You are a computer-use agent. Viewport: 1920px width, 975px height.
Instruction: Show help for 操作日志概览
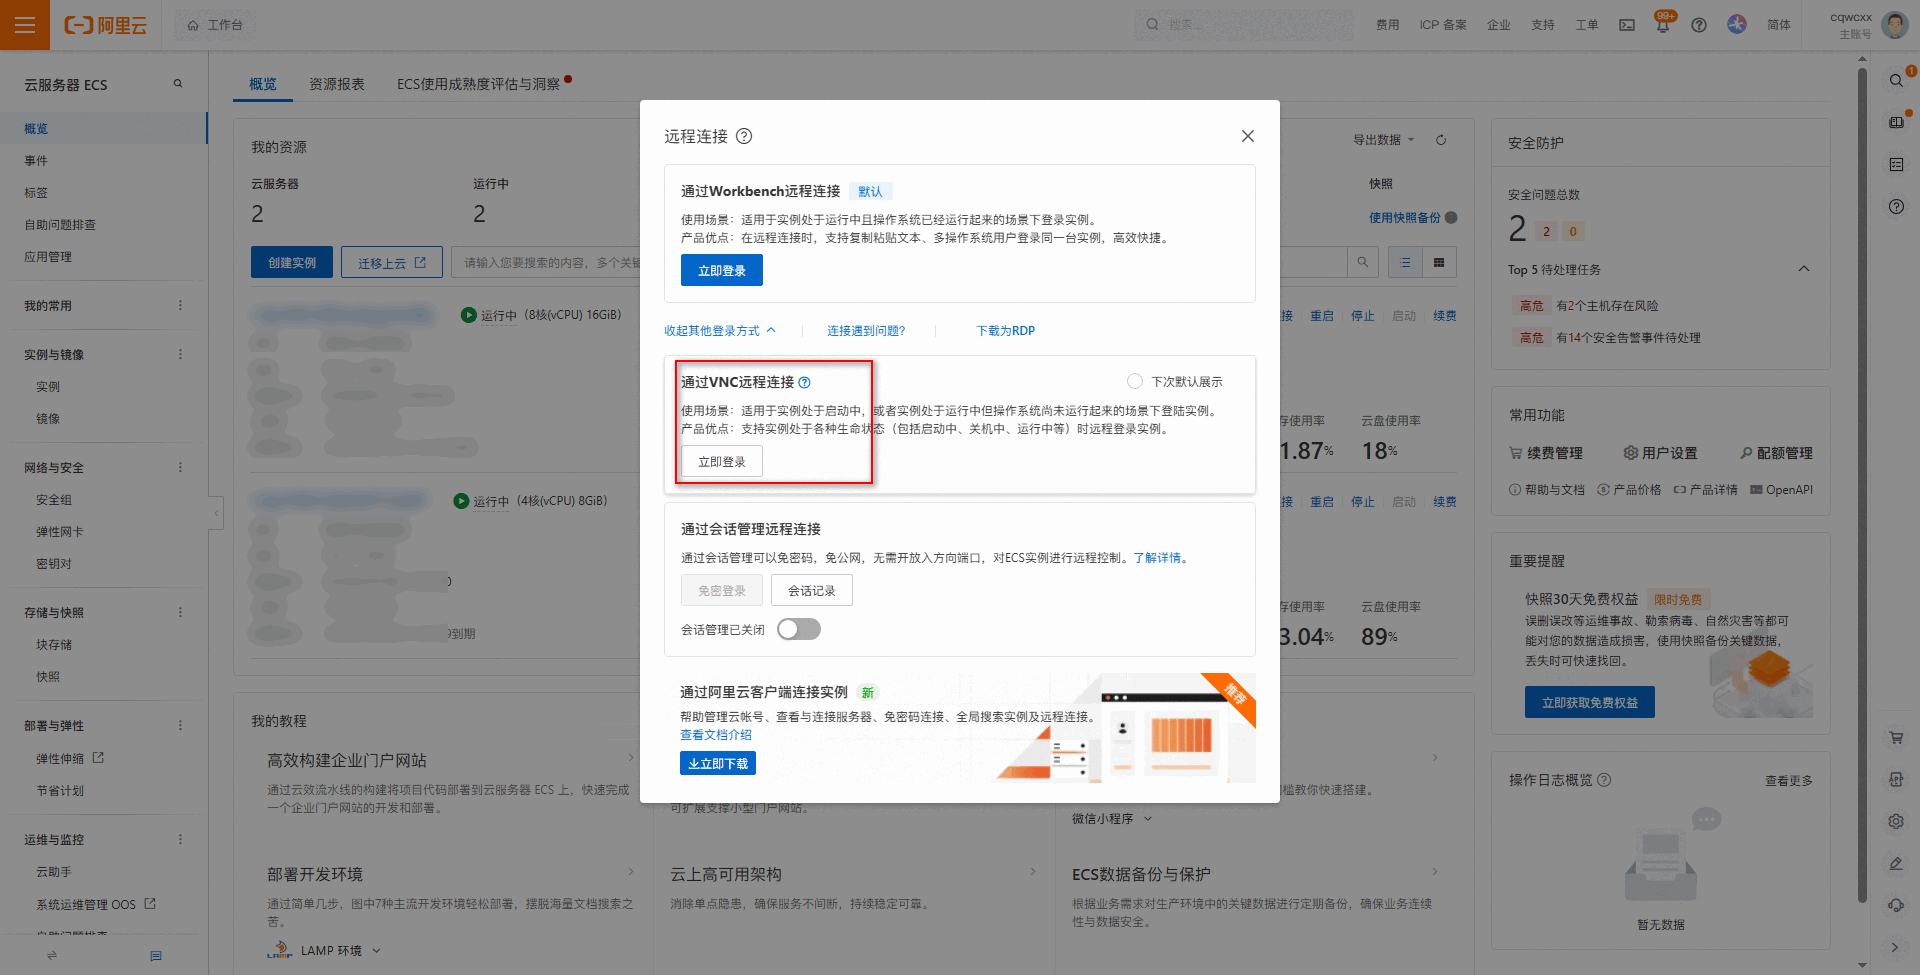(x=1604, y=780)
